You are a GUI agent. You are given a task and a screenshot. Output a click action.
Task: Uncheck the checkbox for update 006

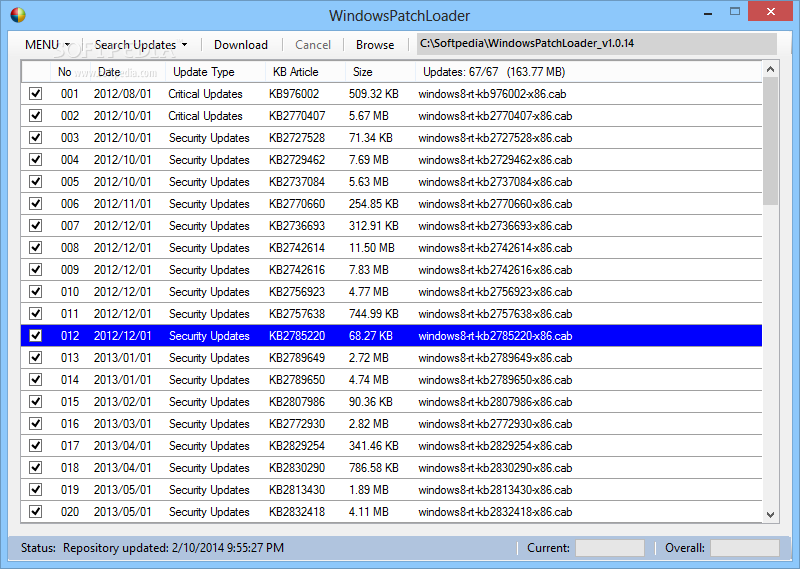click(35, 204)
